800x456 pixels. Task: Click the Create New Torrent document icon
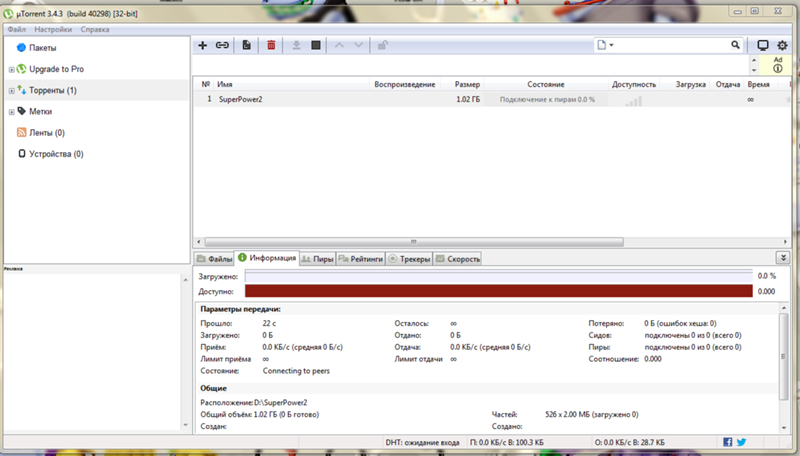[246, 45]
